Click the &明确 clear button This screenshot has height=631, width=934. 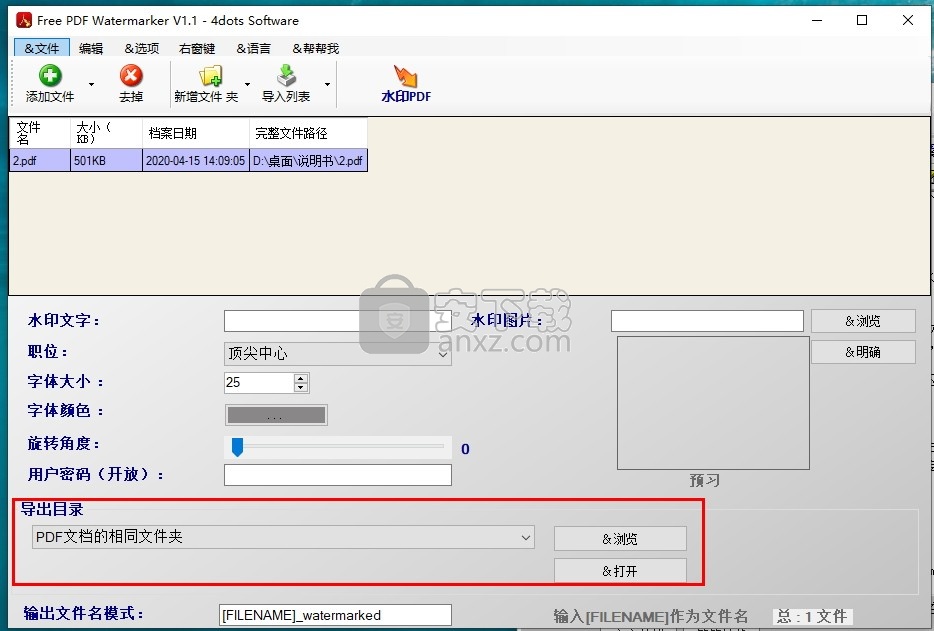(863, 352)
